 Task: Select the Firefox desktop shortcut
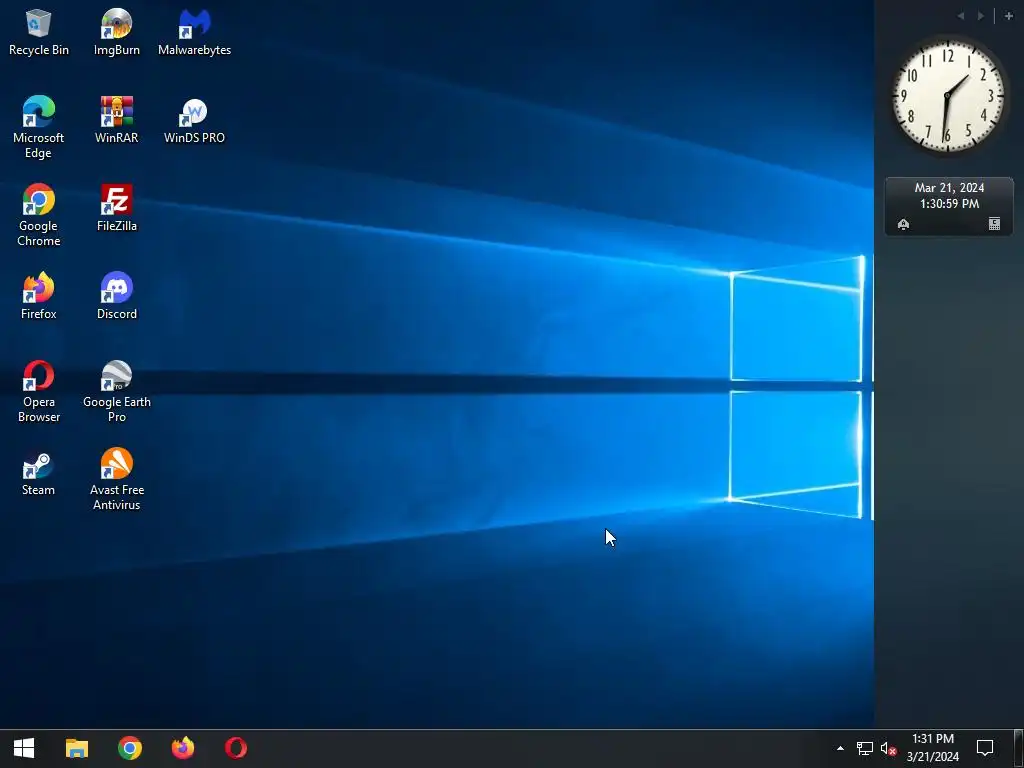(x=39, y=296)
